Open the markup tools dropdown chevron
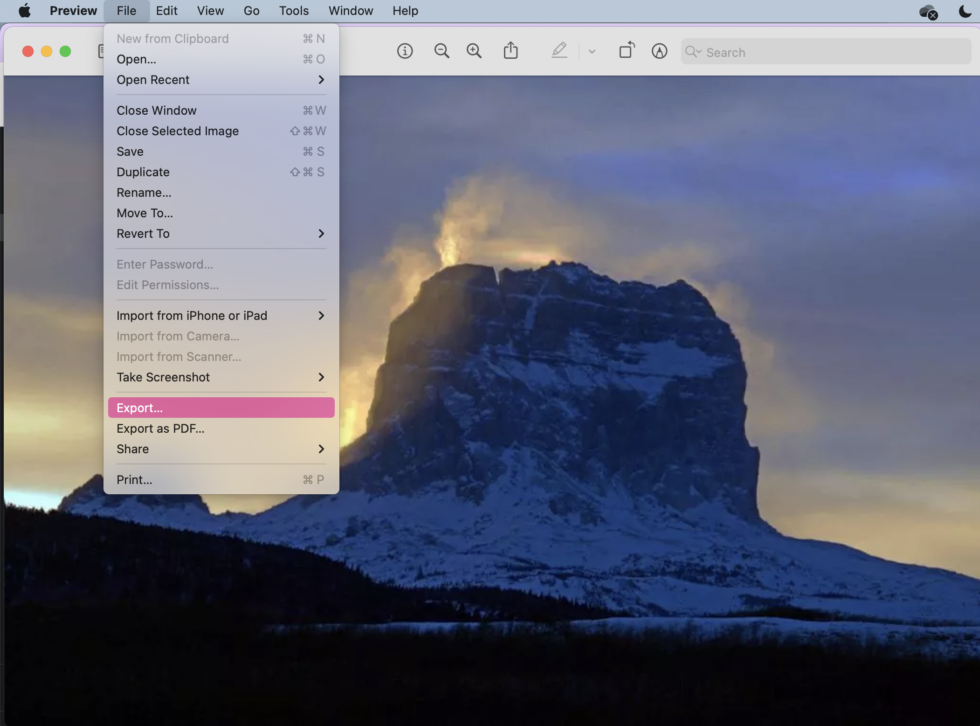This screenshot has width=980, height=726. pos(592,51)
